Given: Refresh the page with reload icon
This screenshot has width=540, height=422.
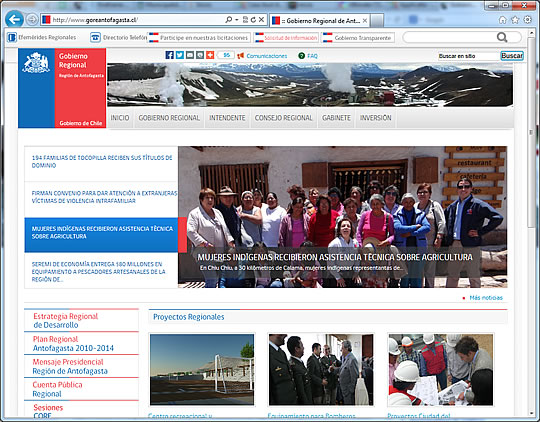Looking at the screenshot, I should [253, 20].
